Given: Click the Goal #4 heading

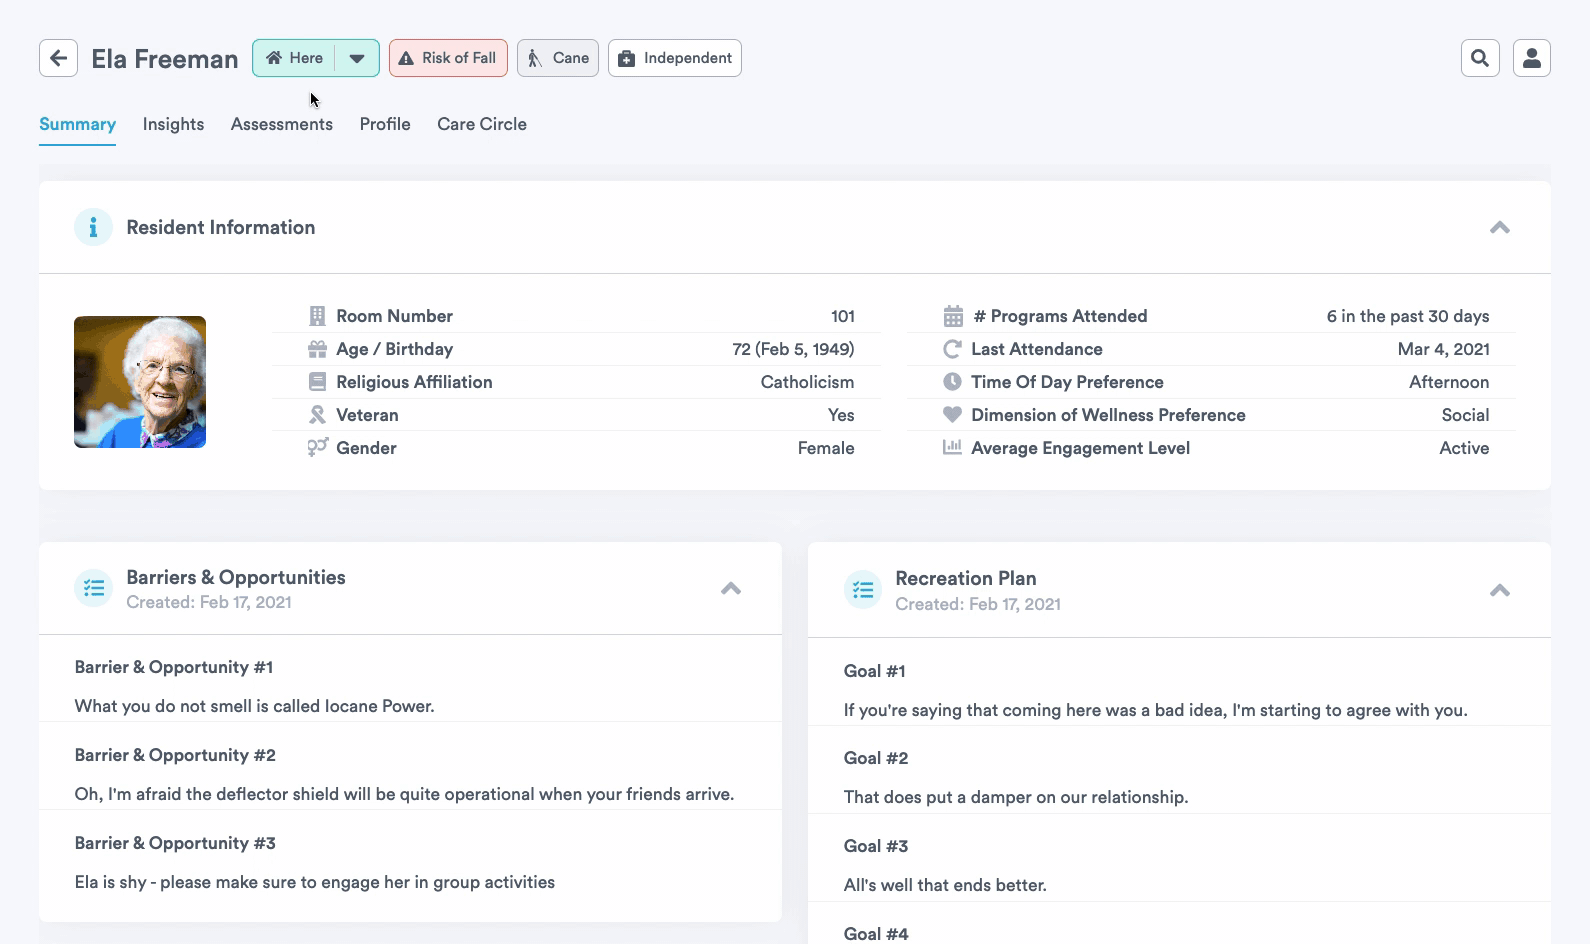Looking at the screenshot, I should pos(876,934).
